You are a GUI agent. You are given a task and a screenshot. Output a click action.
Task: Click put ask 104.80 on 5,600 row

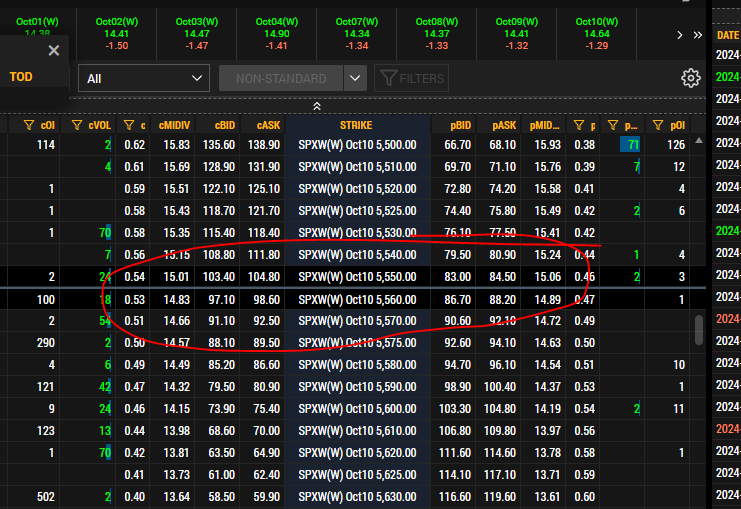(x=500, y=409)
